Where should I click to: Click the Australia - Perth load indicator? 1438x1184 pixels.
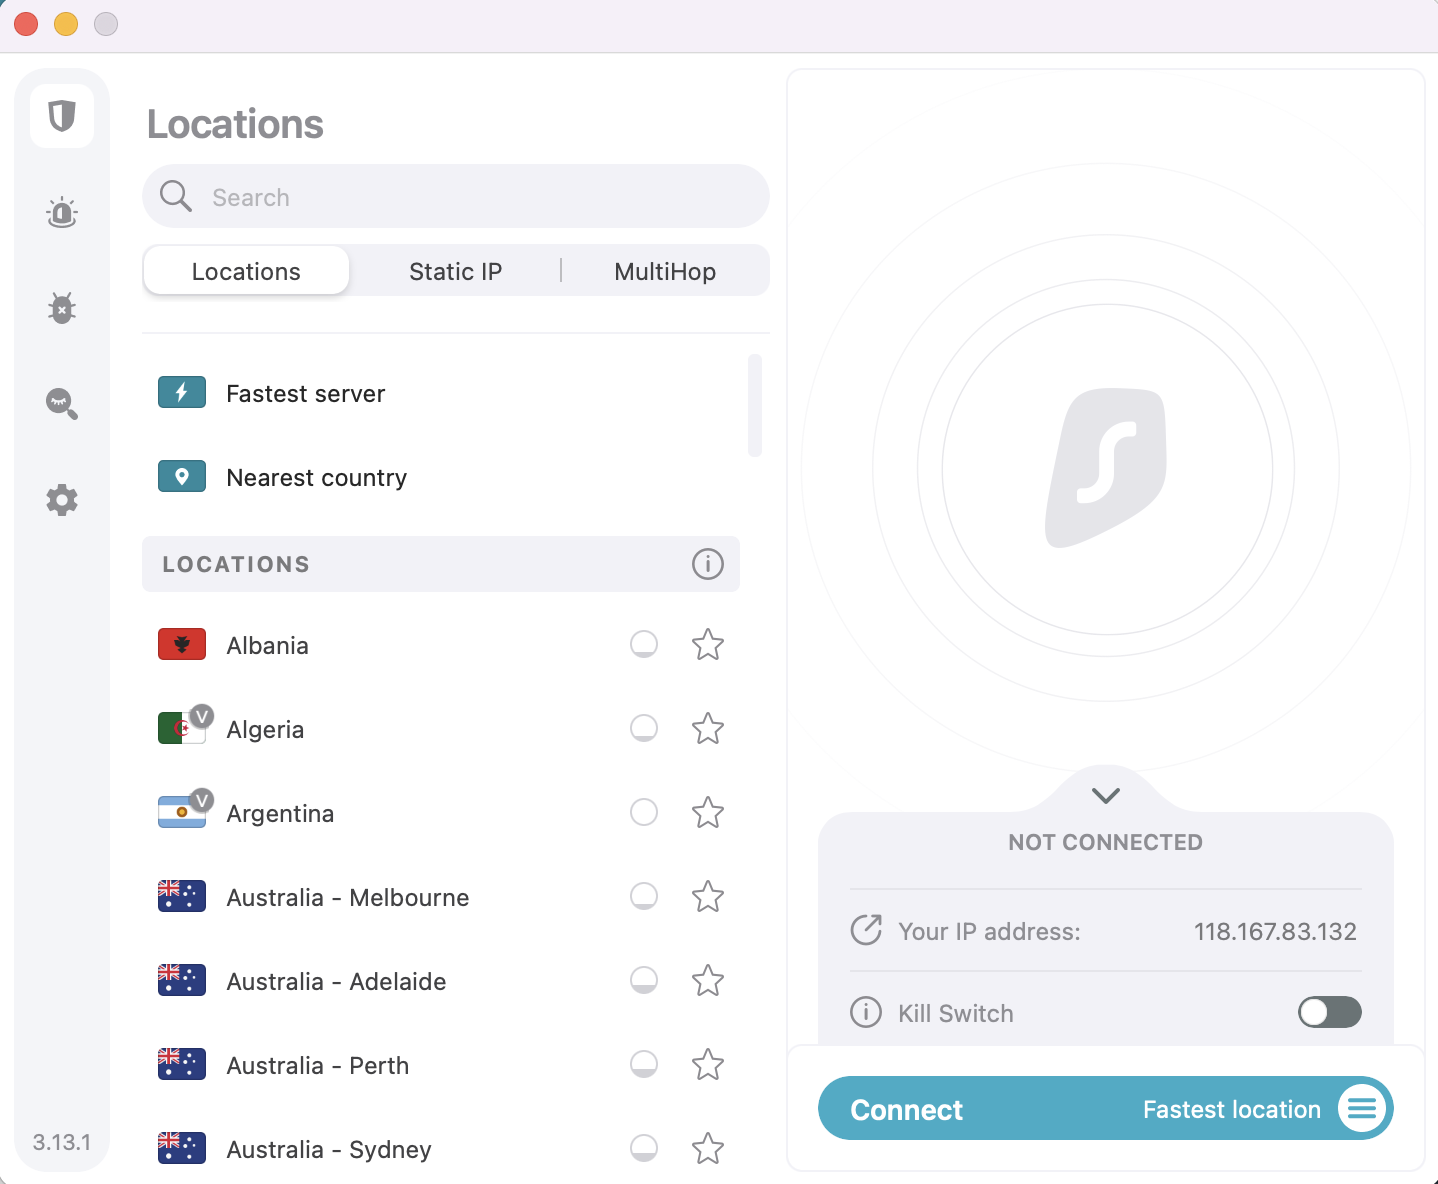[644, 1064]
